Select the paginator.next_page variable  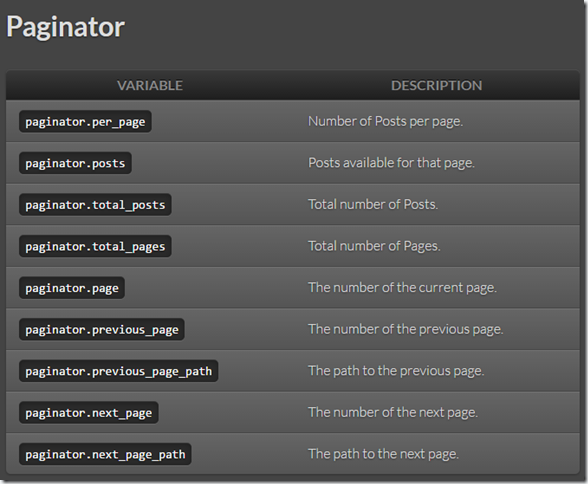coord(88,413)
